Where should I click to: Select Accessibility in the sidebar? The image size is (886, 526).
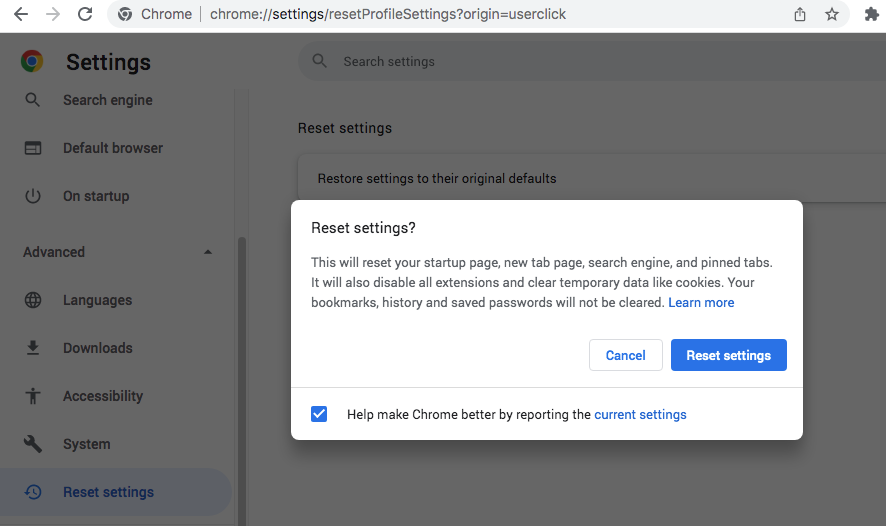coord(103,396)
